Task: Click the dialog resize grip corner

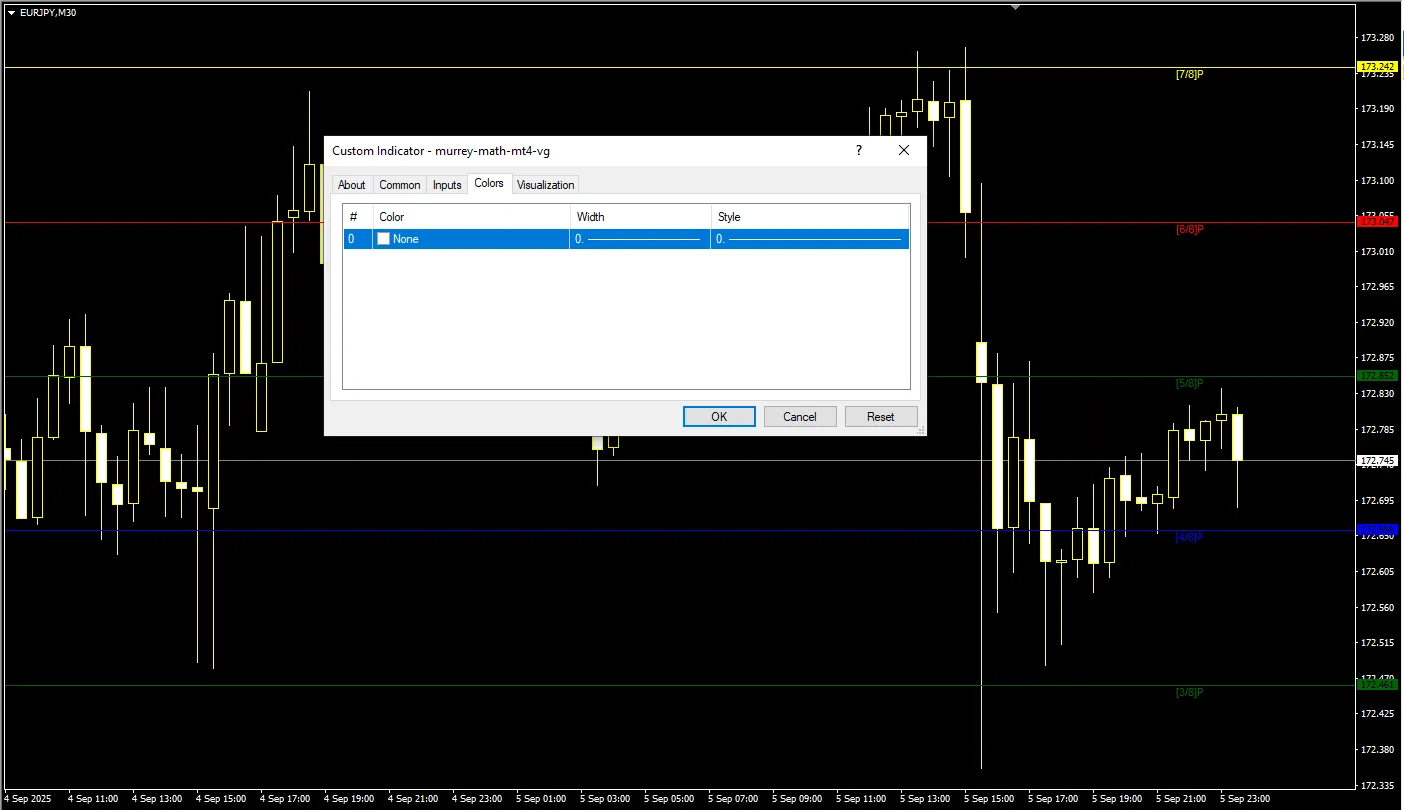Action: click(x=921, y=430)
